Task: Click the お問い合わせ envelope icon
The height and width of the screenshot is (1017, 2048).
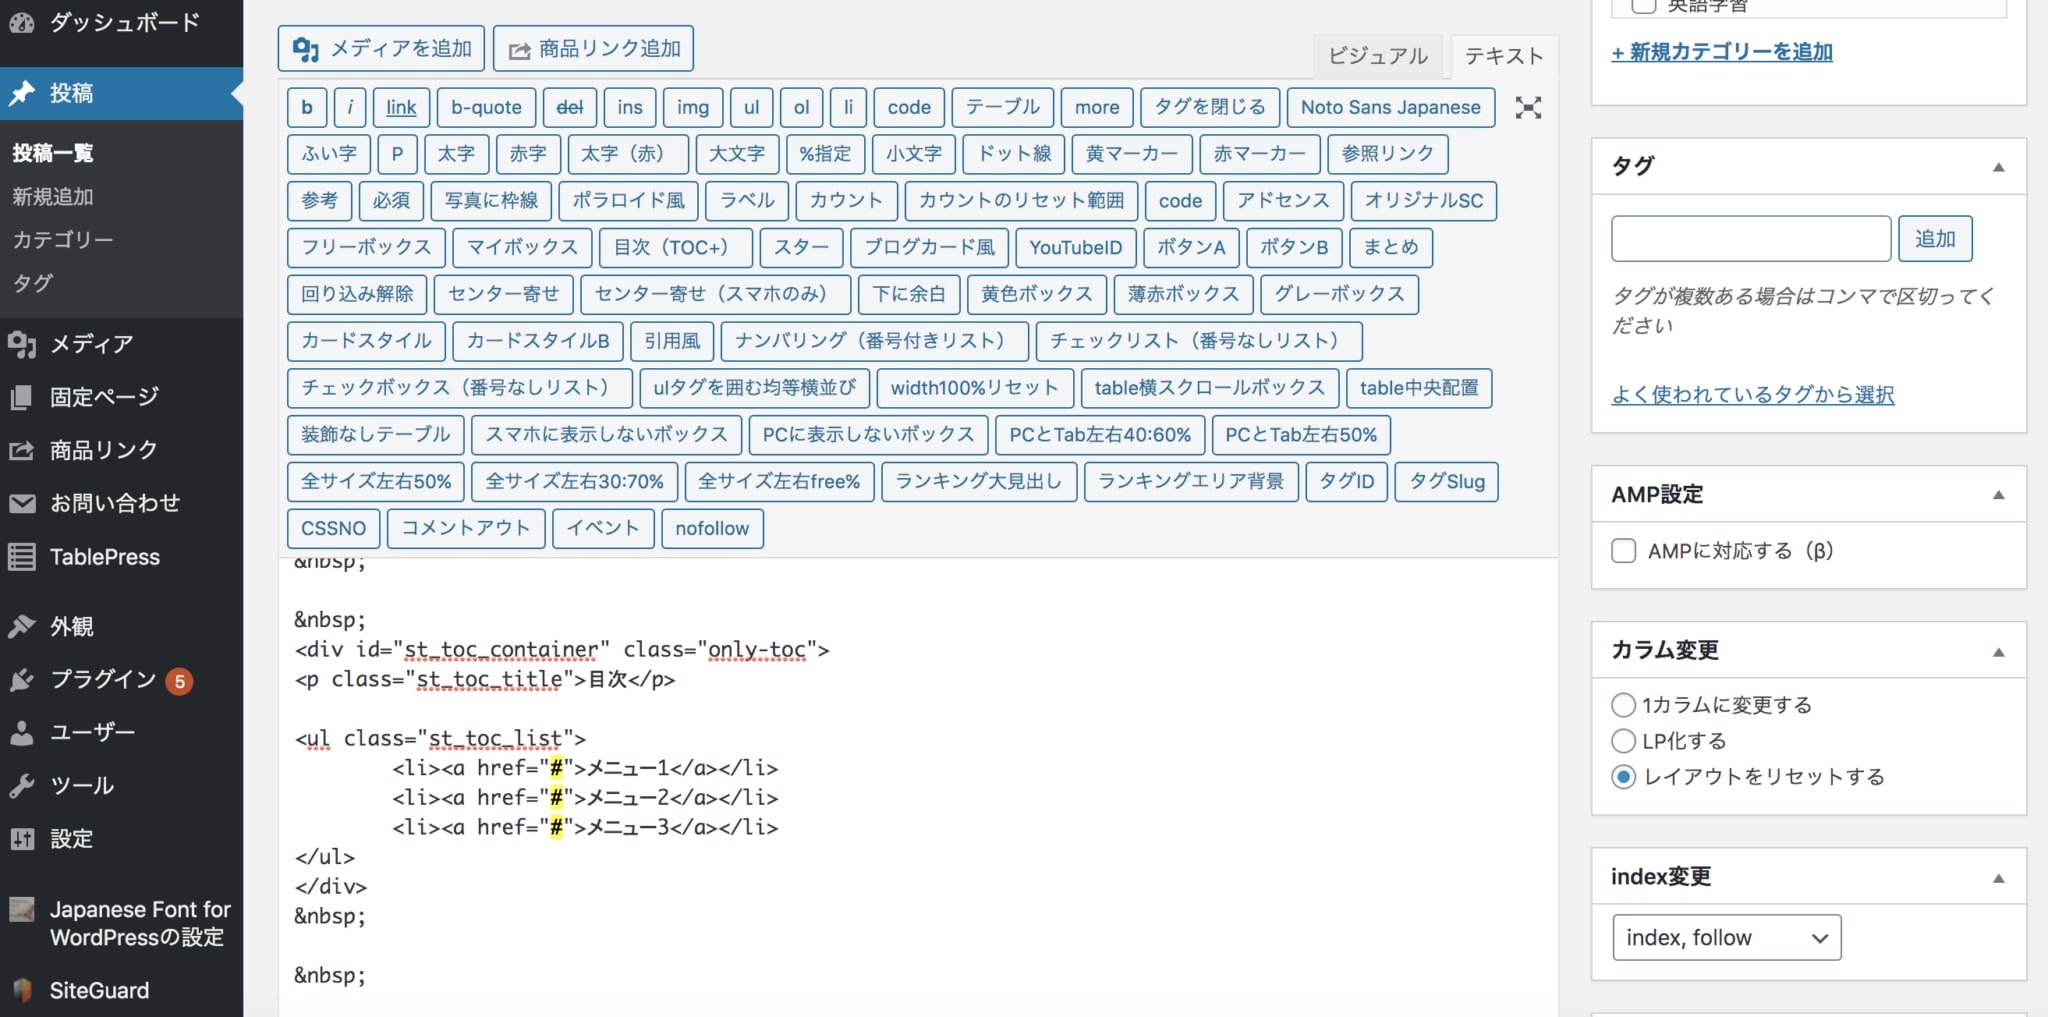Action: (x=22, y=503)
